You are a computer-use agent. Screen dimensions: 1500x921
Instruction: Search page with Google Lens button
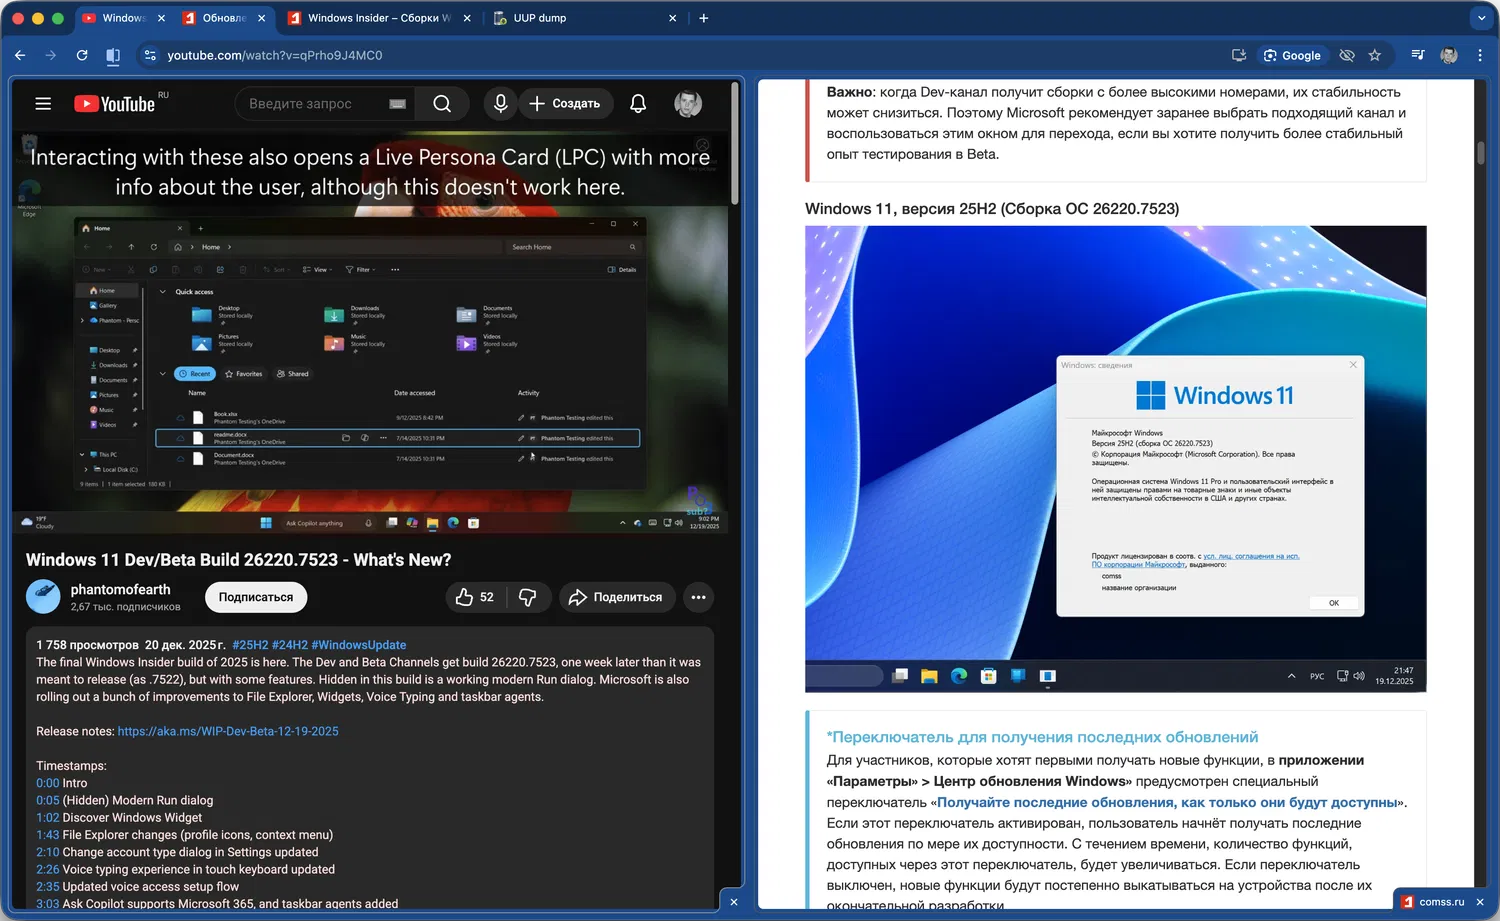[x=1292, y=55]
